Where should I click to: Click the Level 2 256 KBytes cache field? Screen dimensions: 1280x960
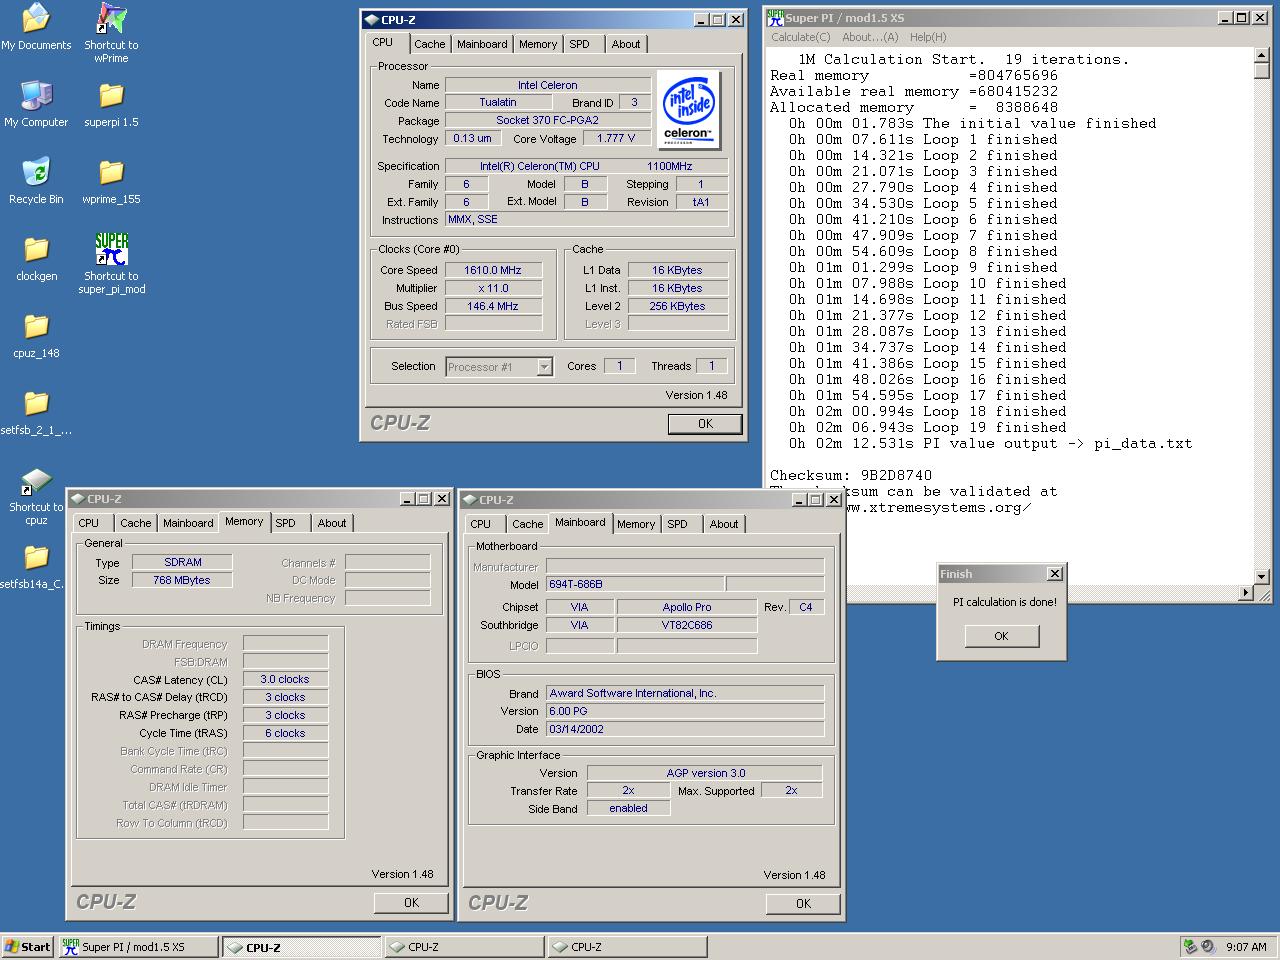(677, 306)
